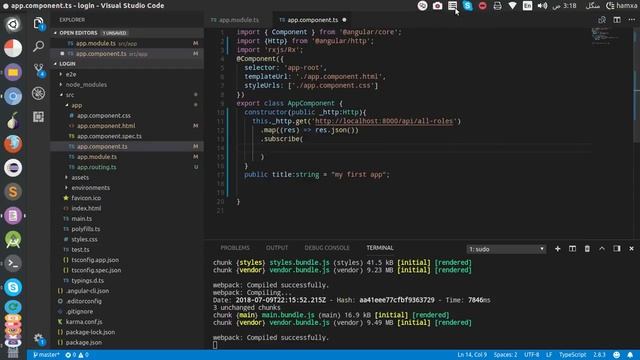
Task: Select the app.component.ts editor tab
Action: pyautogui.click(x=313, y=20)
